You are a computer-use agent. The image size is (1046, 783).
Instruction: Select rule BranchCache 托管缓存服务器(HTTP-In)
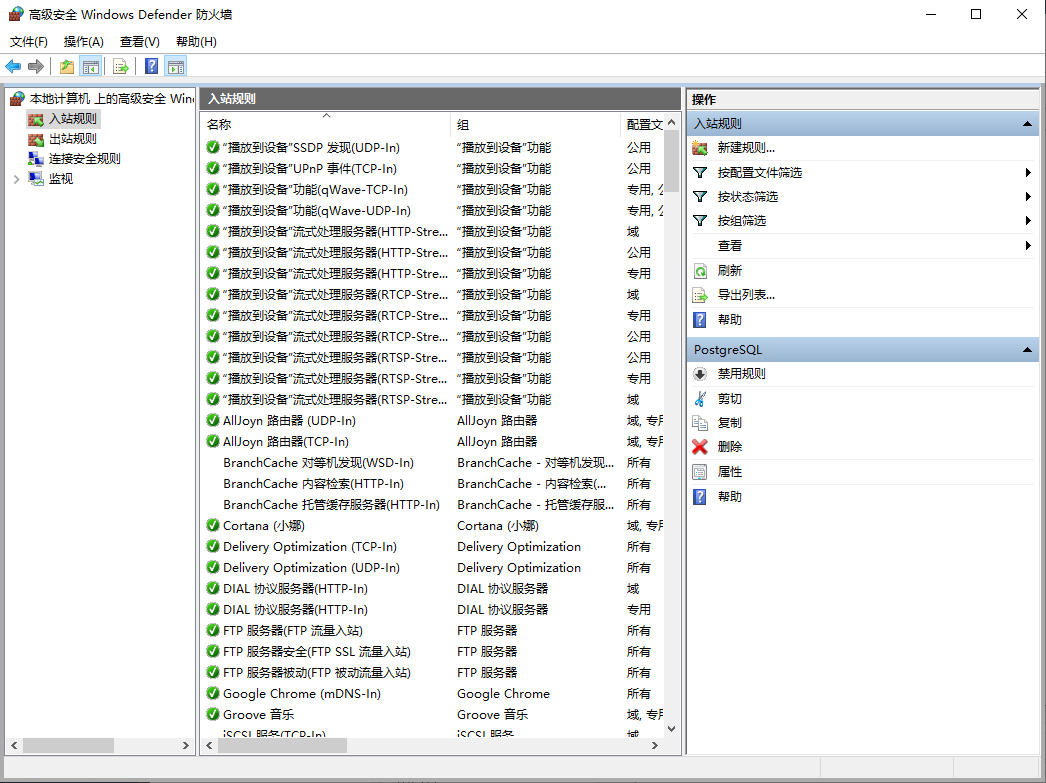tap(332, 505)
